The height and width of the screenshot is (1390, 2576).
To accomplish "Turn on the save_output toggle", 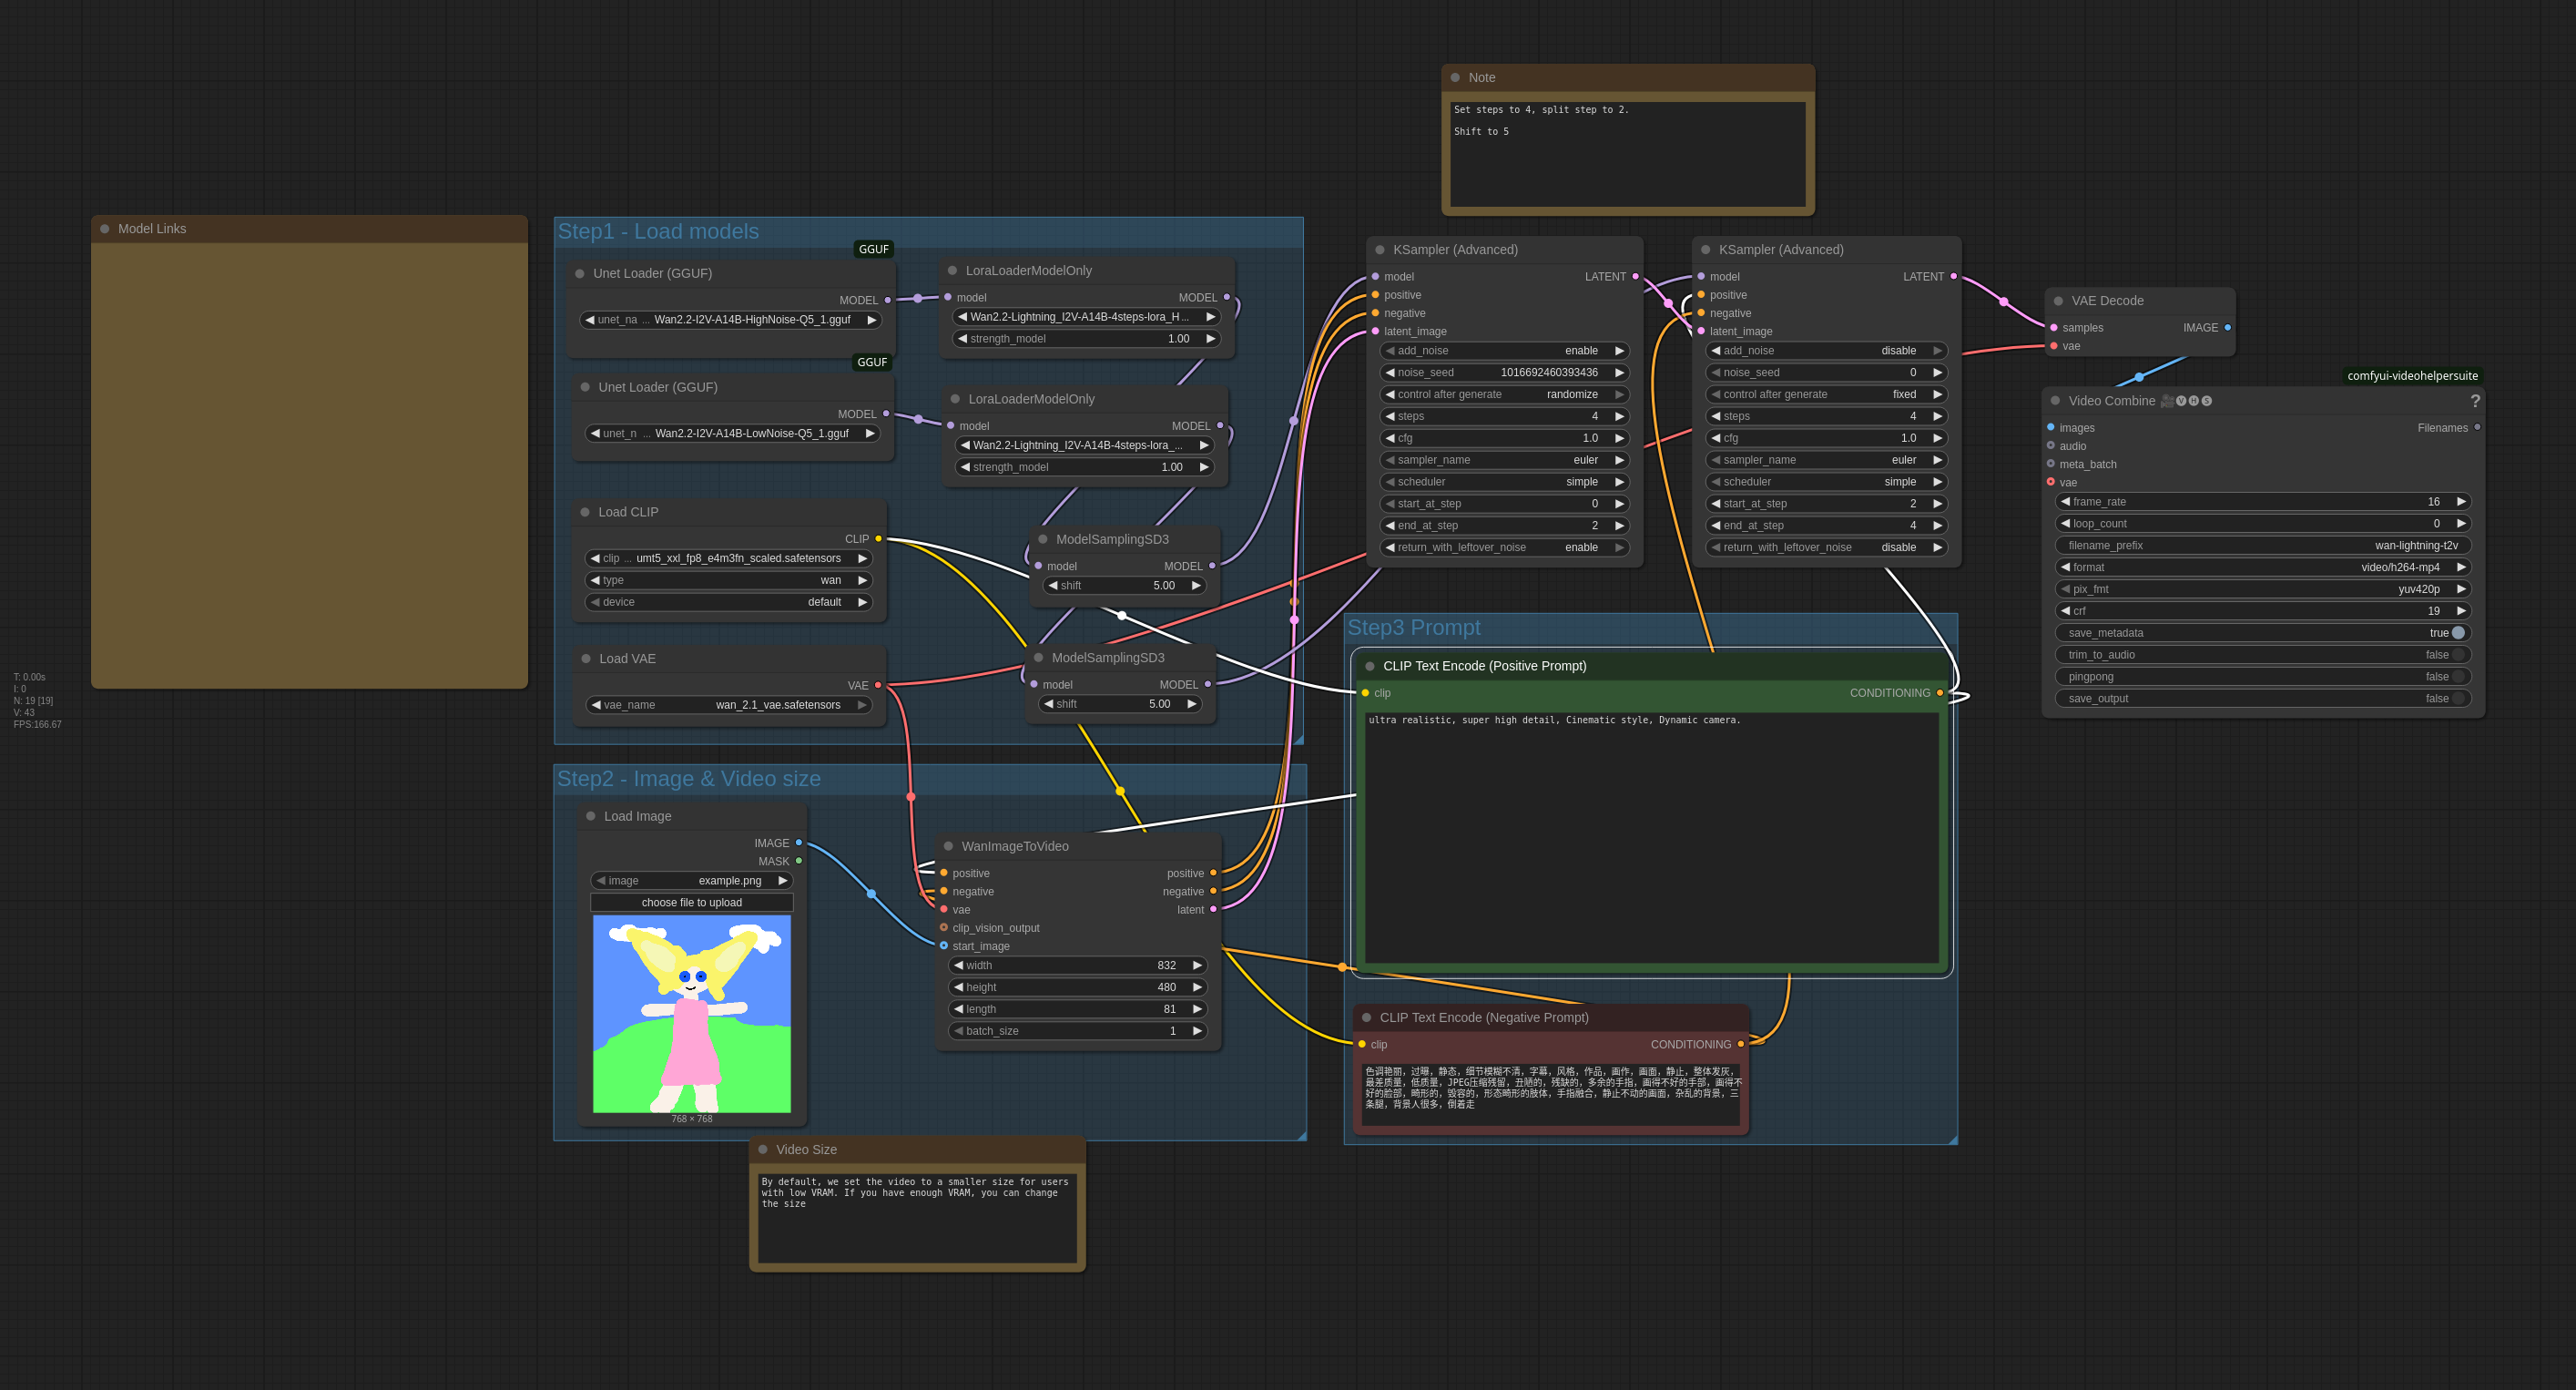I will (x=2457, y=699).
